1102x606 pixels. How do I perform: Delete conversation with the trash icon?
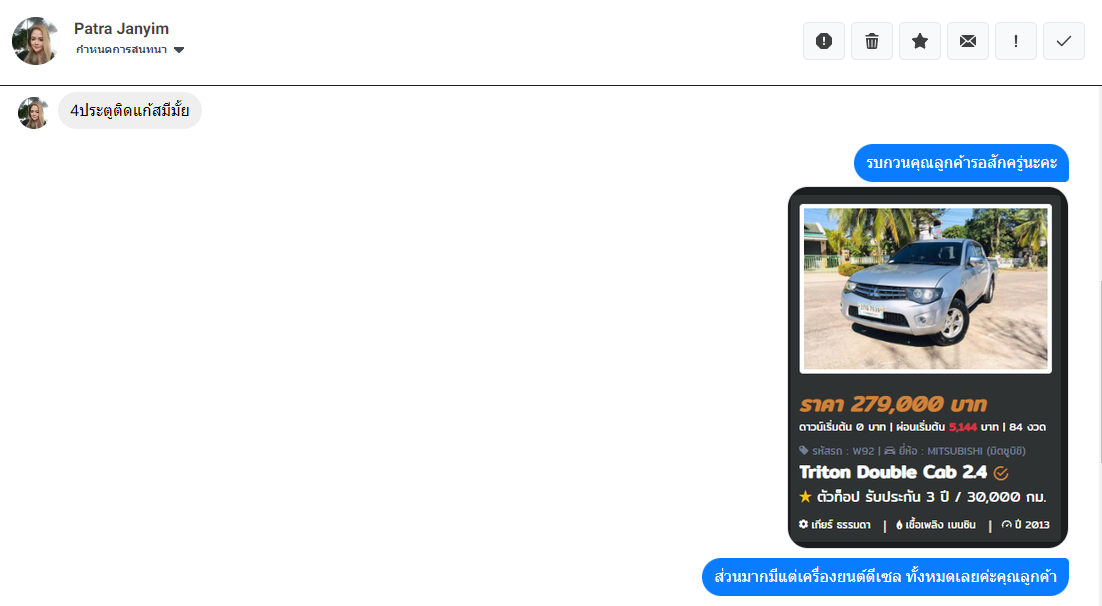click(x=871, y=41)
